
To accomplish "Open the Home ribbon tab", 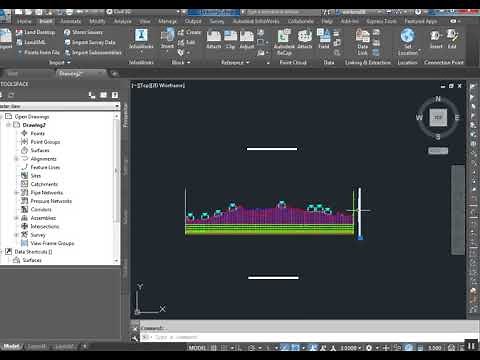I will coord(24,21).
